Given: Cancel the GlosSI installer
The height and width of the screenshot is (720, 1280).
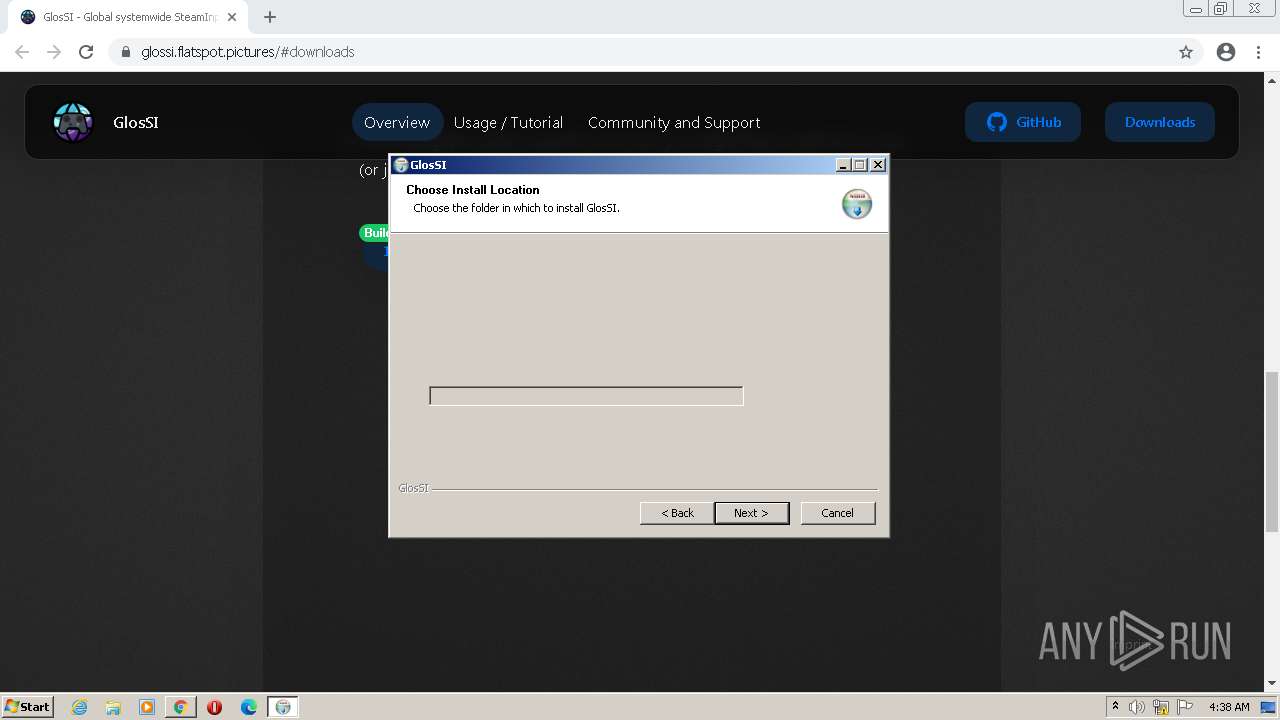Looking at the screenshot, I should 837,513.
